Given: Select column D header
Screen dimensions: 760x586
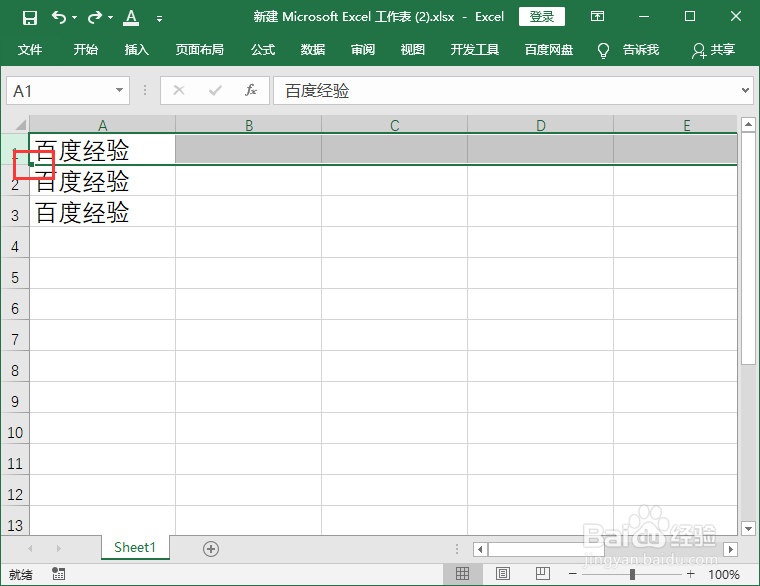Looking at the screenshot, I should [x=540, y=125].
